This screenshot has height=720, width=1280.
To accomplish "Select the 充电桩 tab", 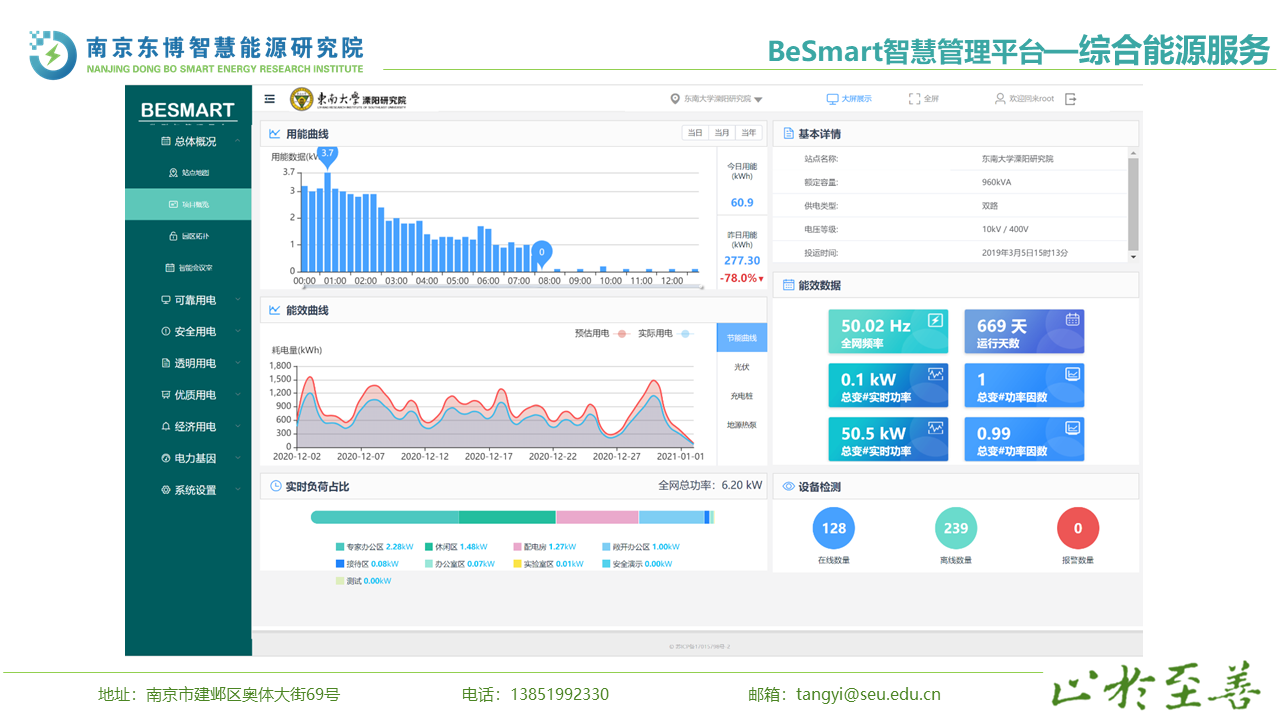I will point(742,396).
